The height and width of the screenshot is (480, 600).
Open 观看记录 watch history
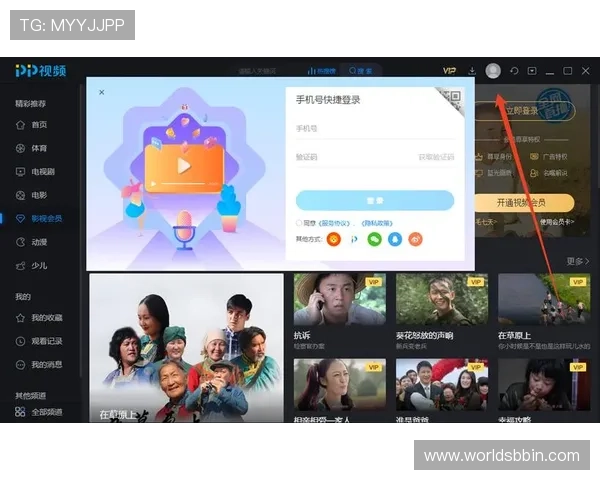[x=39, y=341]
